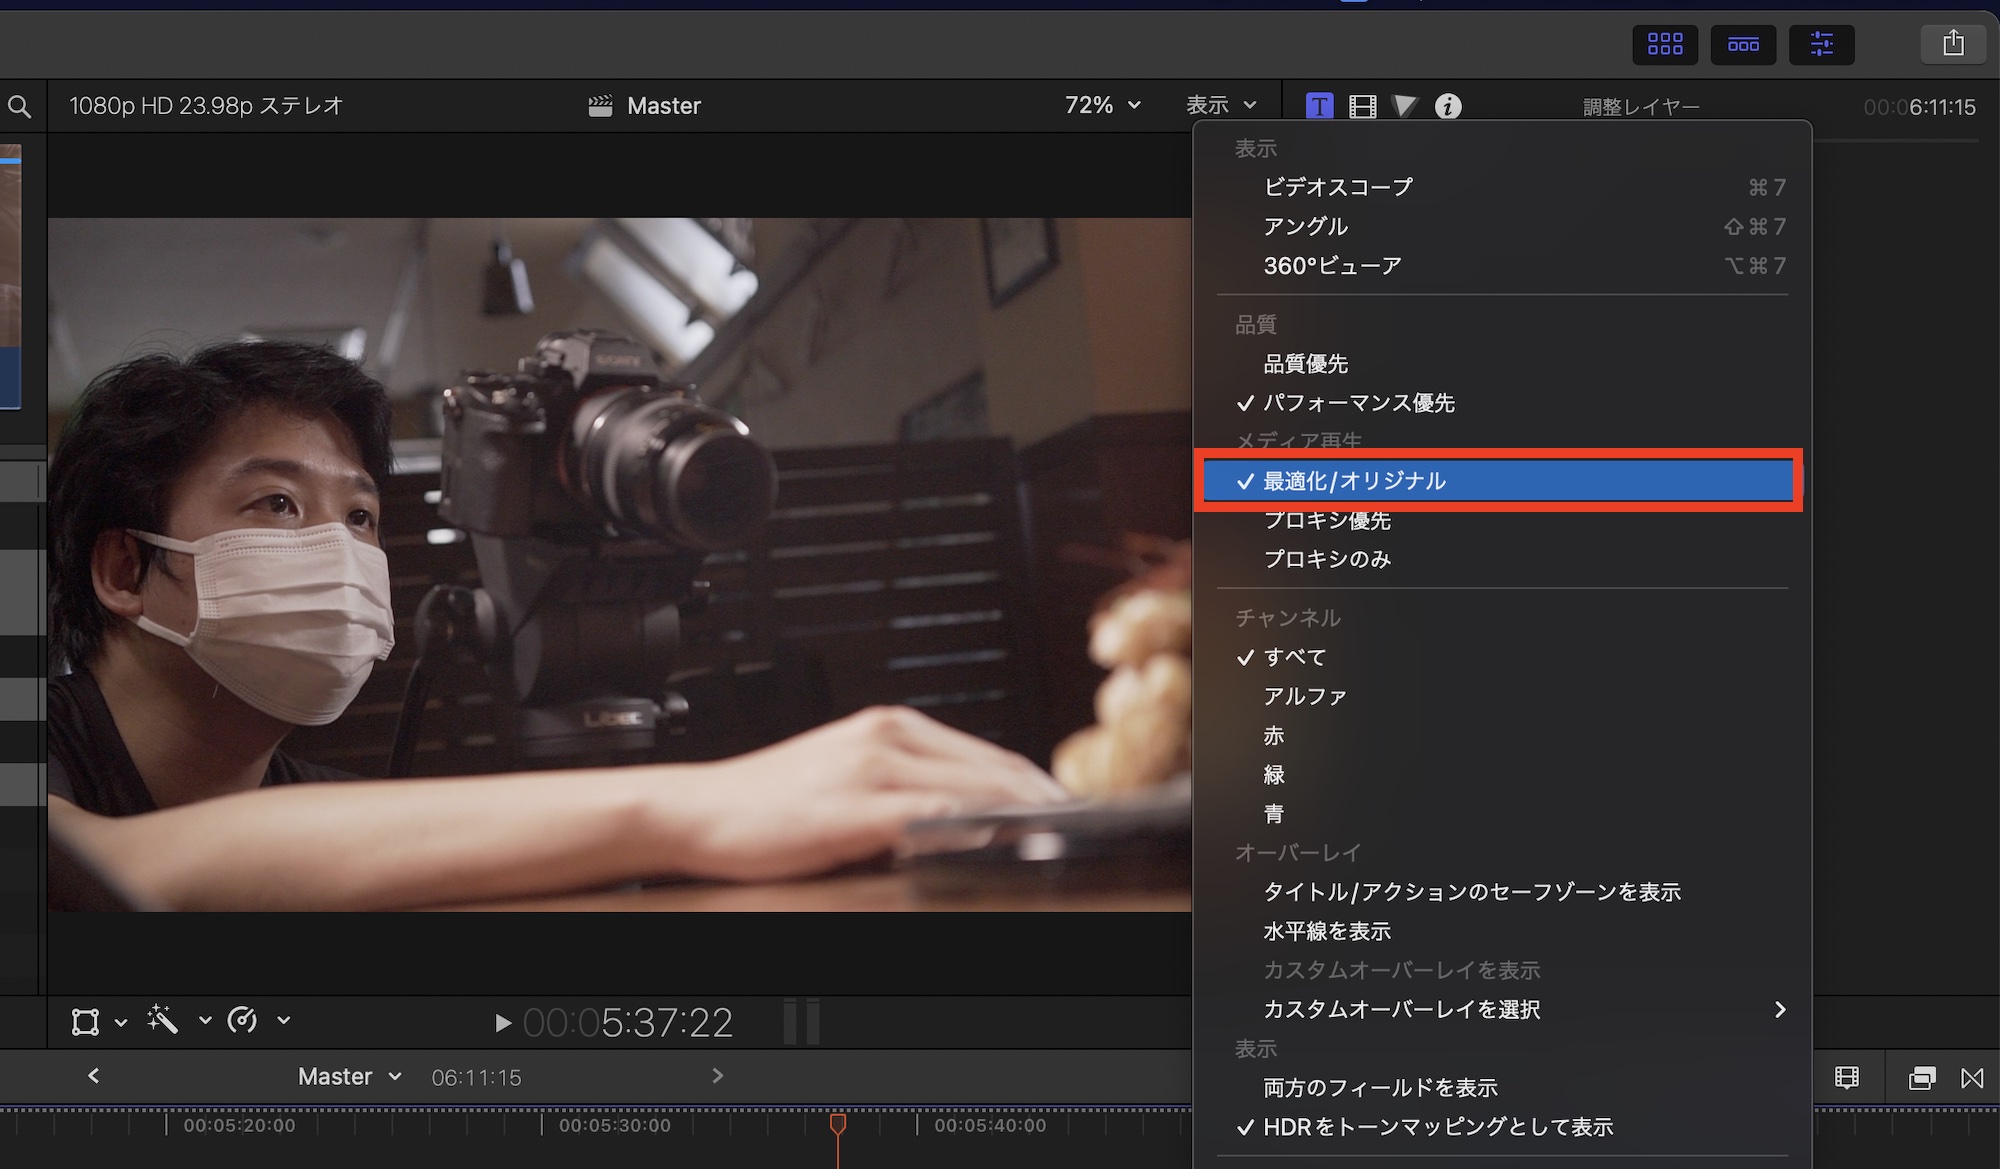Screen dimensions: 2000x1169
Task: Choose ビデオスコープ from the menu
Action: [1337, 187]
